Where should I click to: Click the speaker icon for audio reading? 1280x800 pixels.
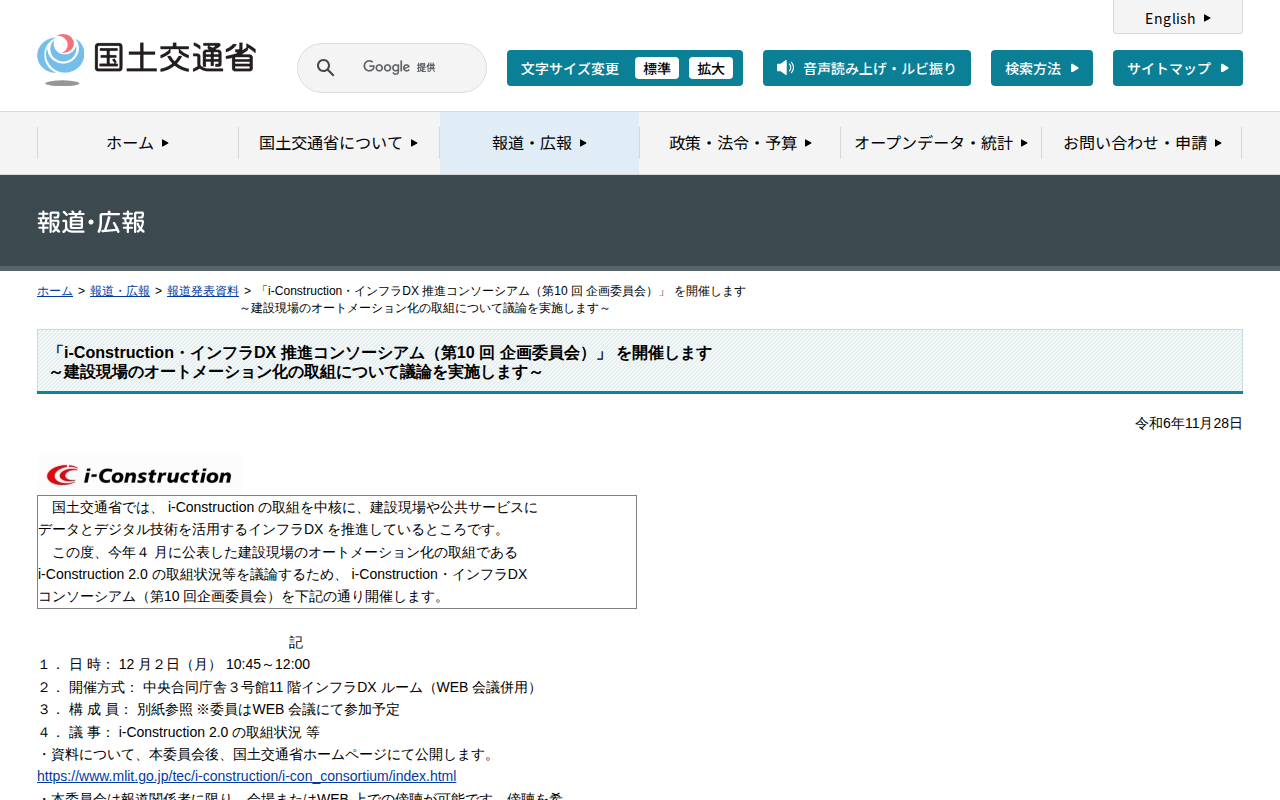(x=785, y=68)
